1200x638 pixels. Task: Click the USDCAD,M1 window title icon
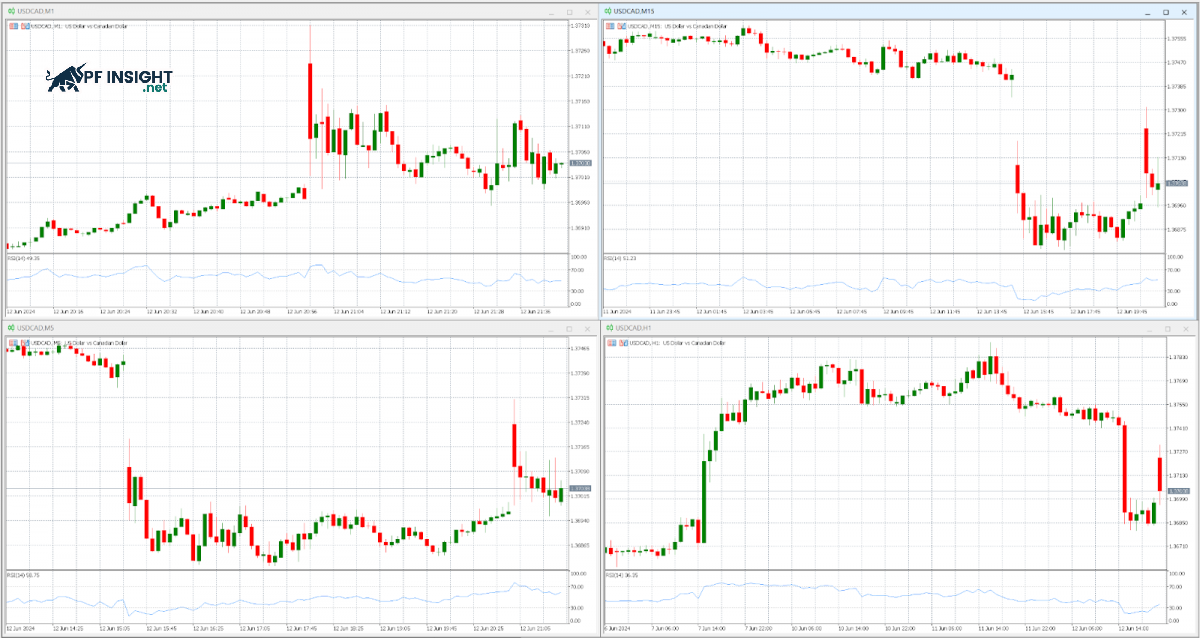pos(10,11)
